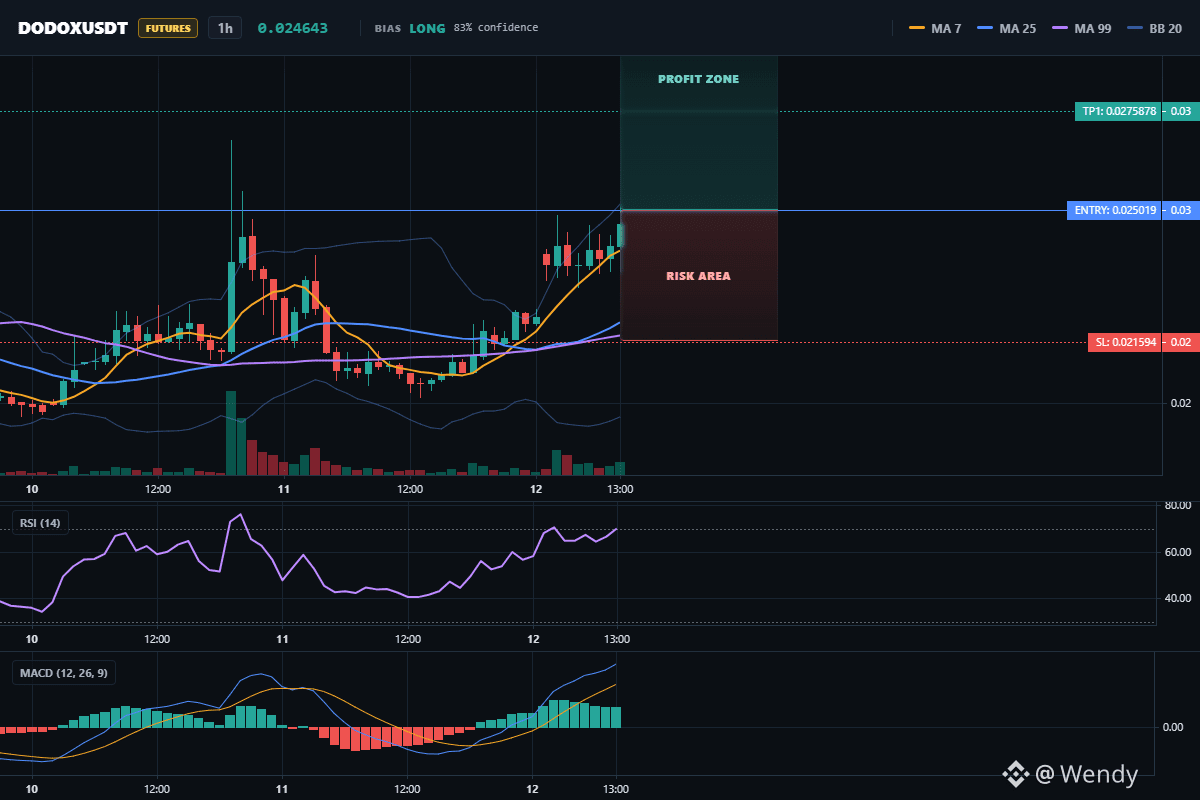Click the FUTURES badge
1200x800 pixels.
pyautogui.click(x=168, y=28)
